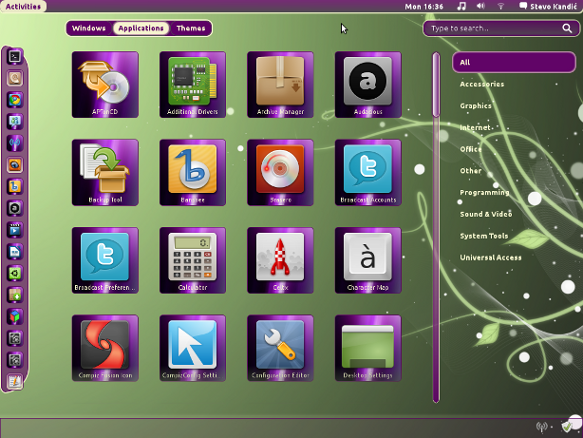Filter by Sound & Video
583x438 pixels.
pos(486,214)
